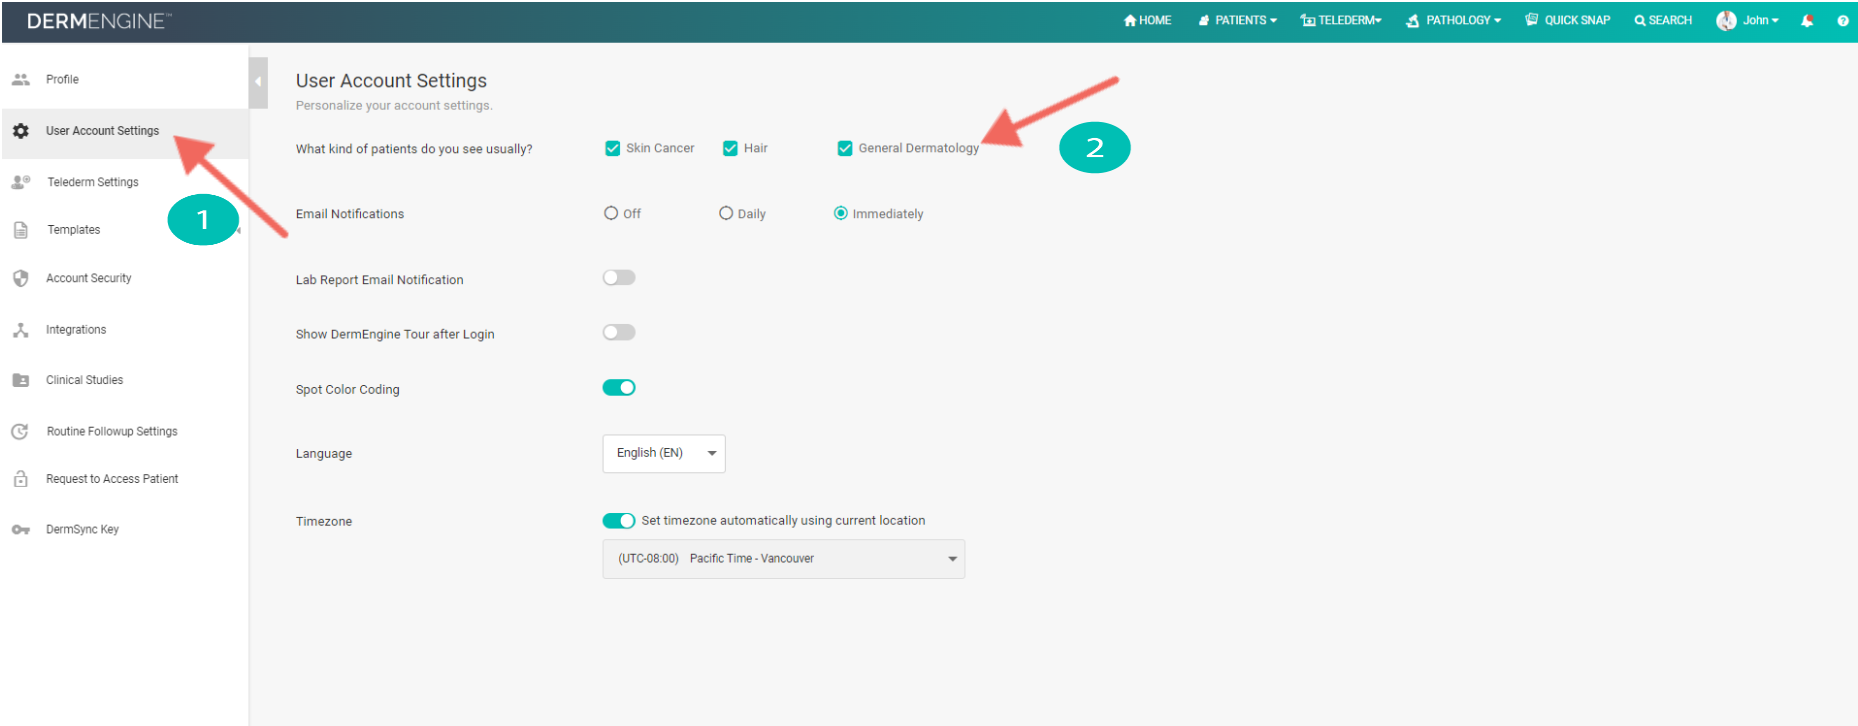
Task: Click the Integrations network icon
Action: 20,329
